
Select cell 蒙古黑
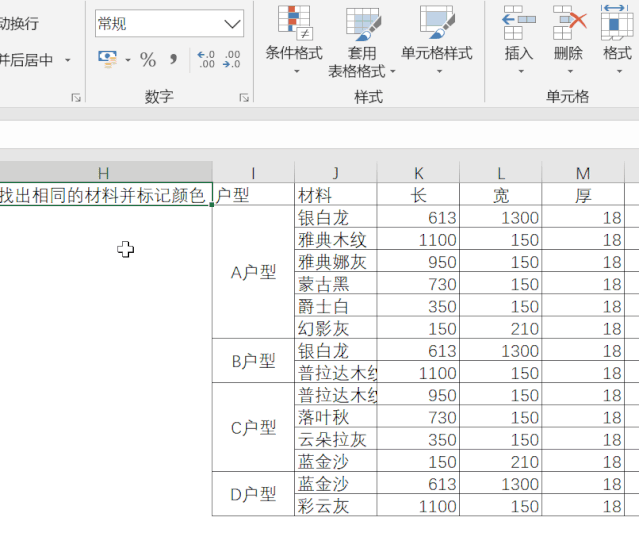click(336, 284)
